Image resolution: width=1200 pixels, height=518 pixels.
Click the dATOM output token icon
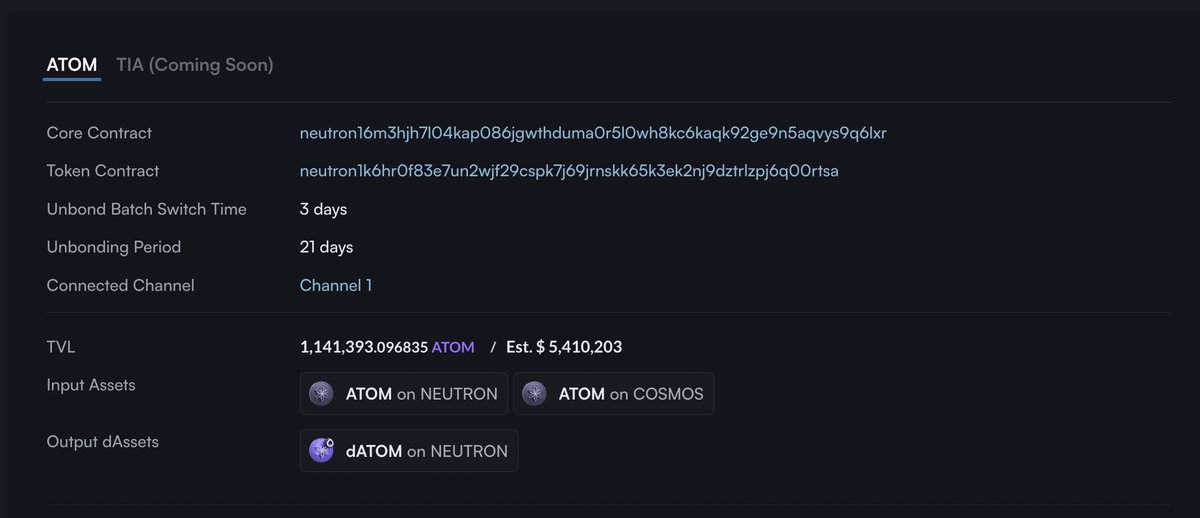click(321, 451)
